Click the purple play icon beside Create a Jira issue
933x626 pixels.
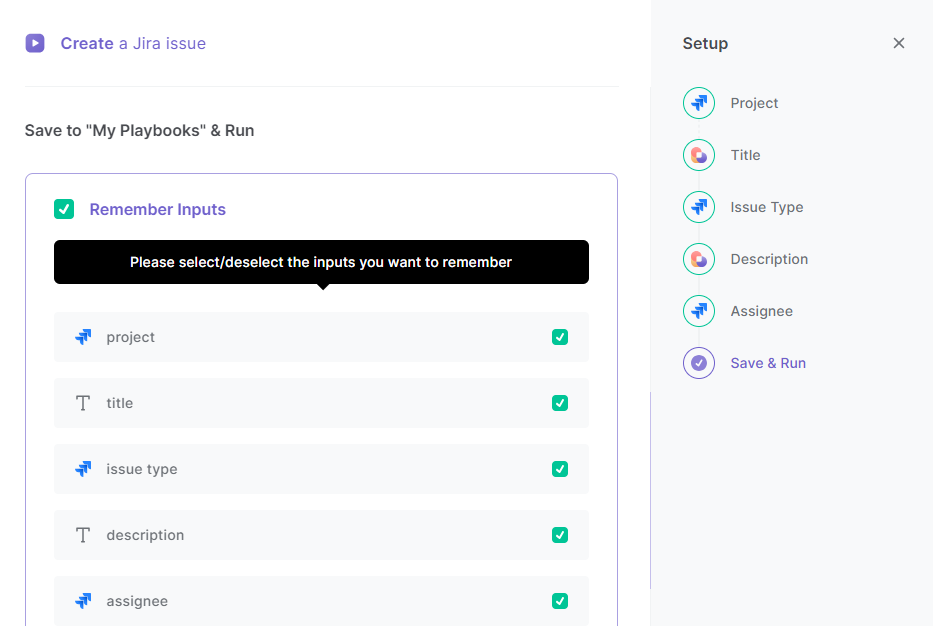pyautogui.click(x=35, y=43)
